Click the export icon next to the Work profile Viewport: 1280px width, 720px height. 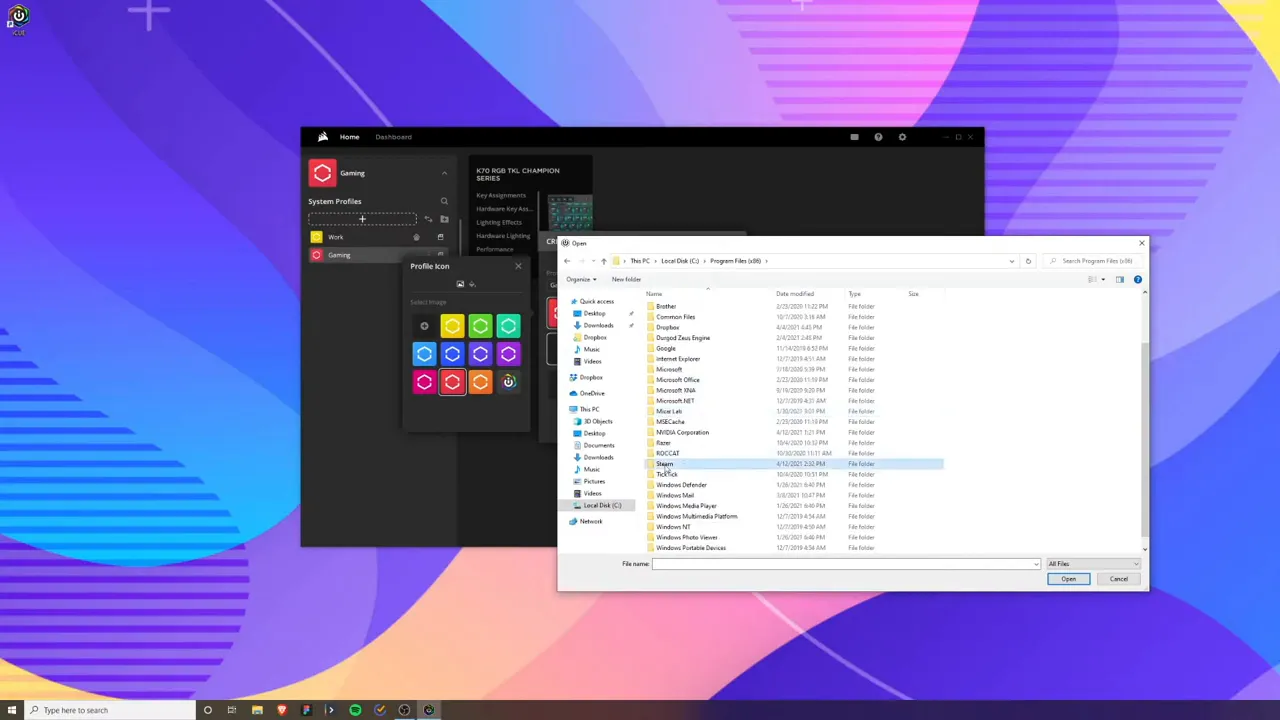(417, 237)
